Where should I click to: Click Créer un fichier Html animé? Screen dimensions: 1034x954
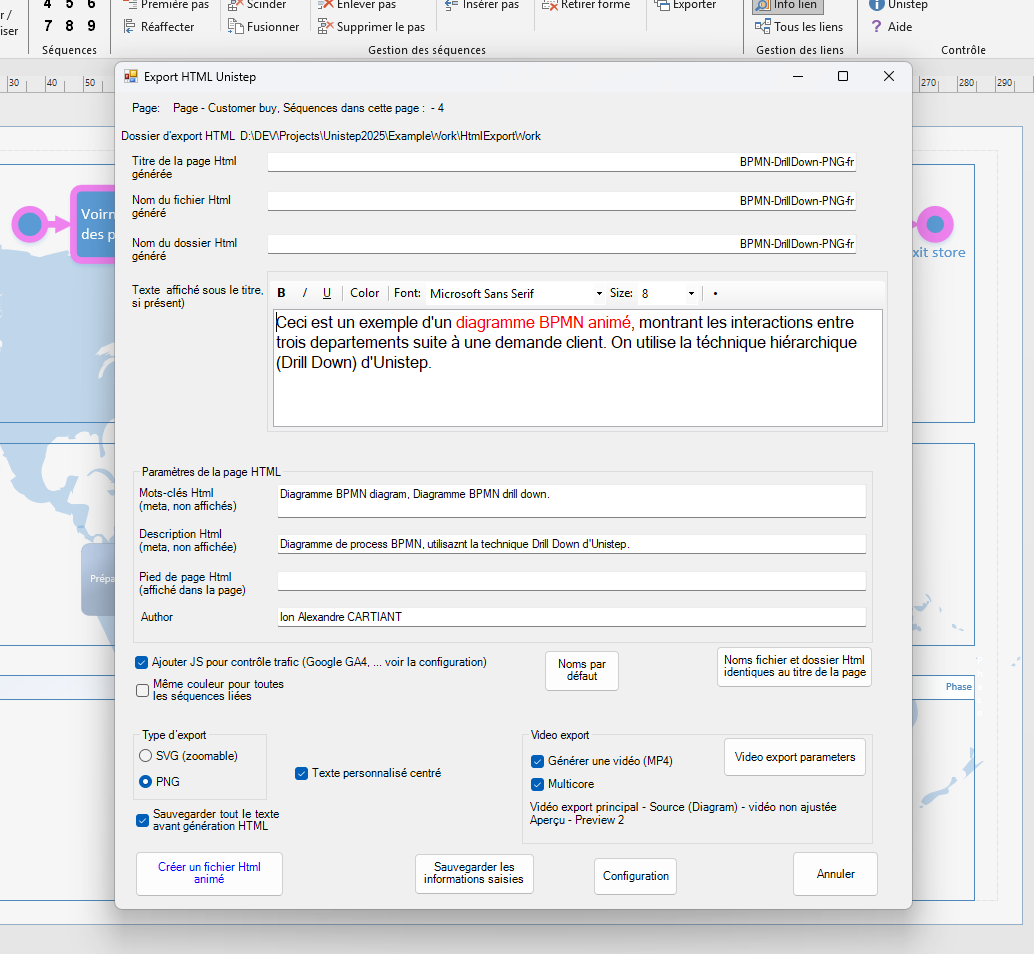(209, 873)
